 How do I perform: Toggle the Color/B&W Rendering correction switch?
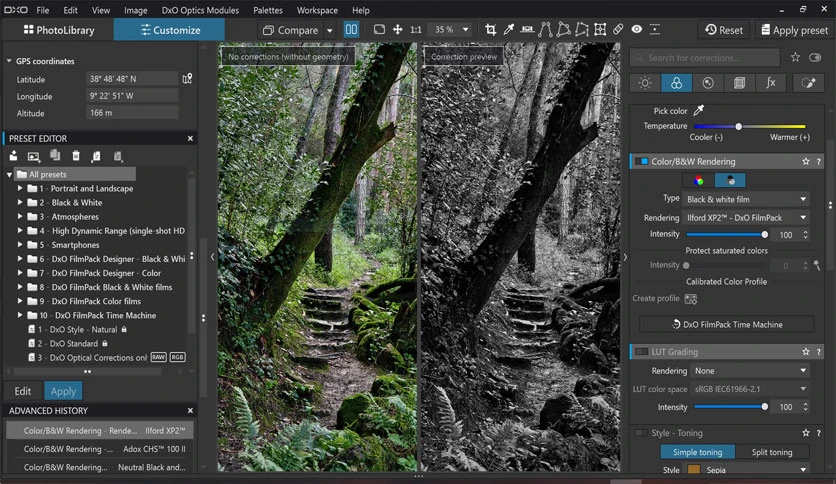point(642,162)
